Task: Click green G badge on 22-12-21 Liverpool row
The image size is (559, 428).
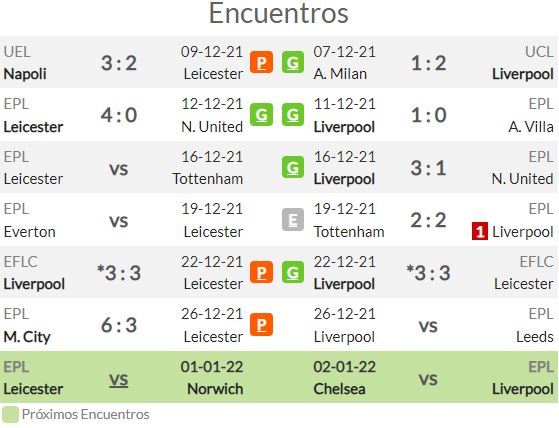Action: pos(293,272)
